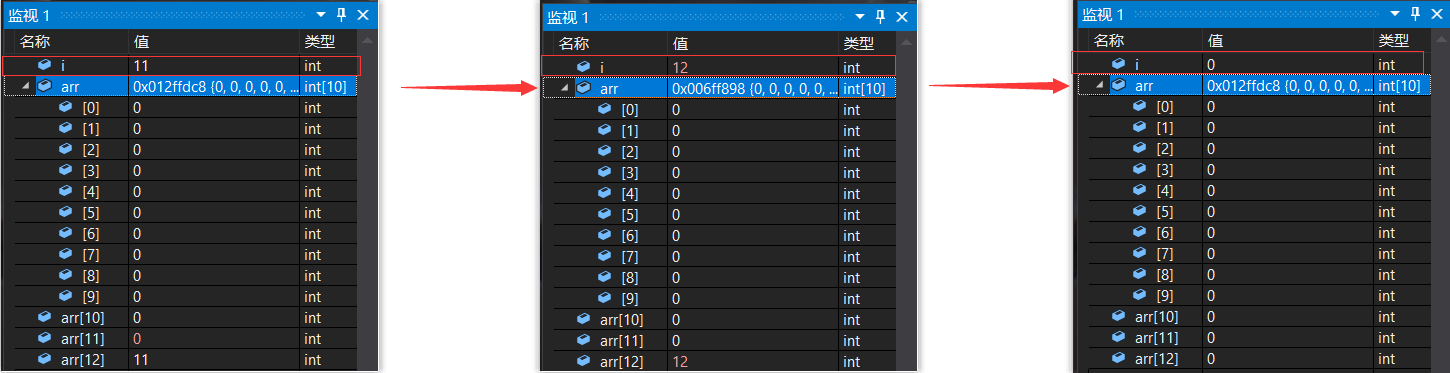Click 监视 1 title in window where i is 11
1450x373 pixels.
[x=28, y=15]
